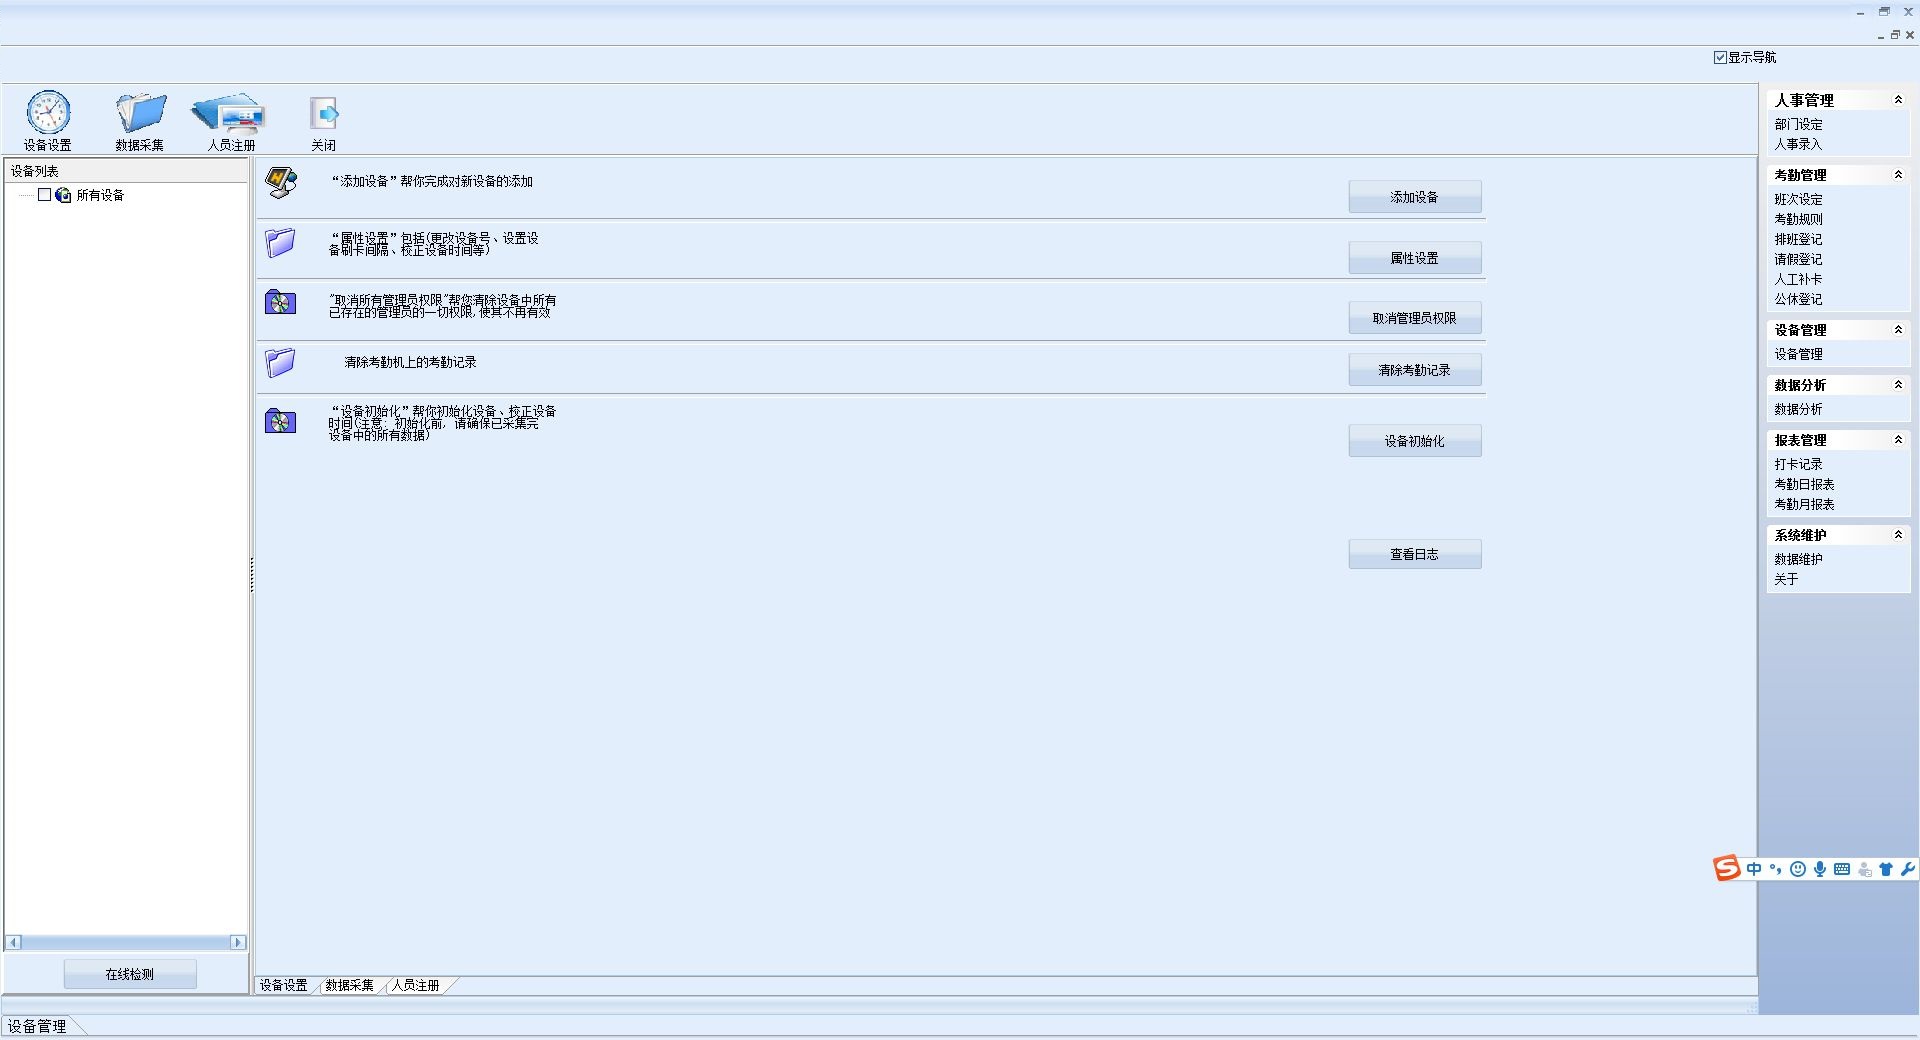Click the 查看日志 button
The height and width of the screenshot is (1040, 1920).
tap(1415, 554)
